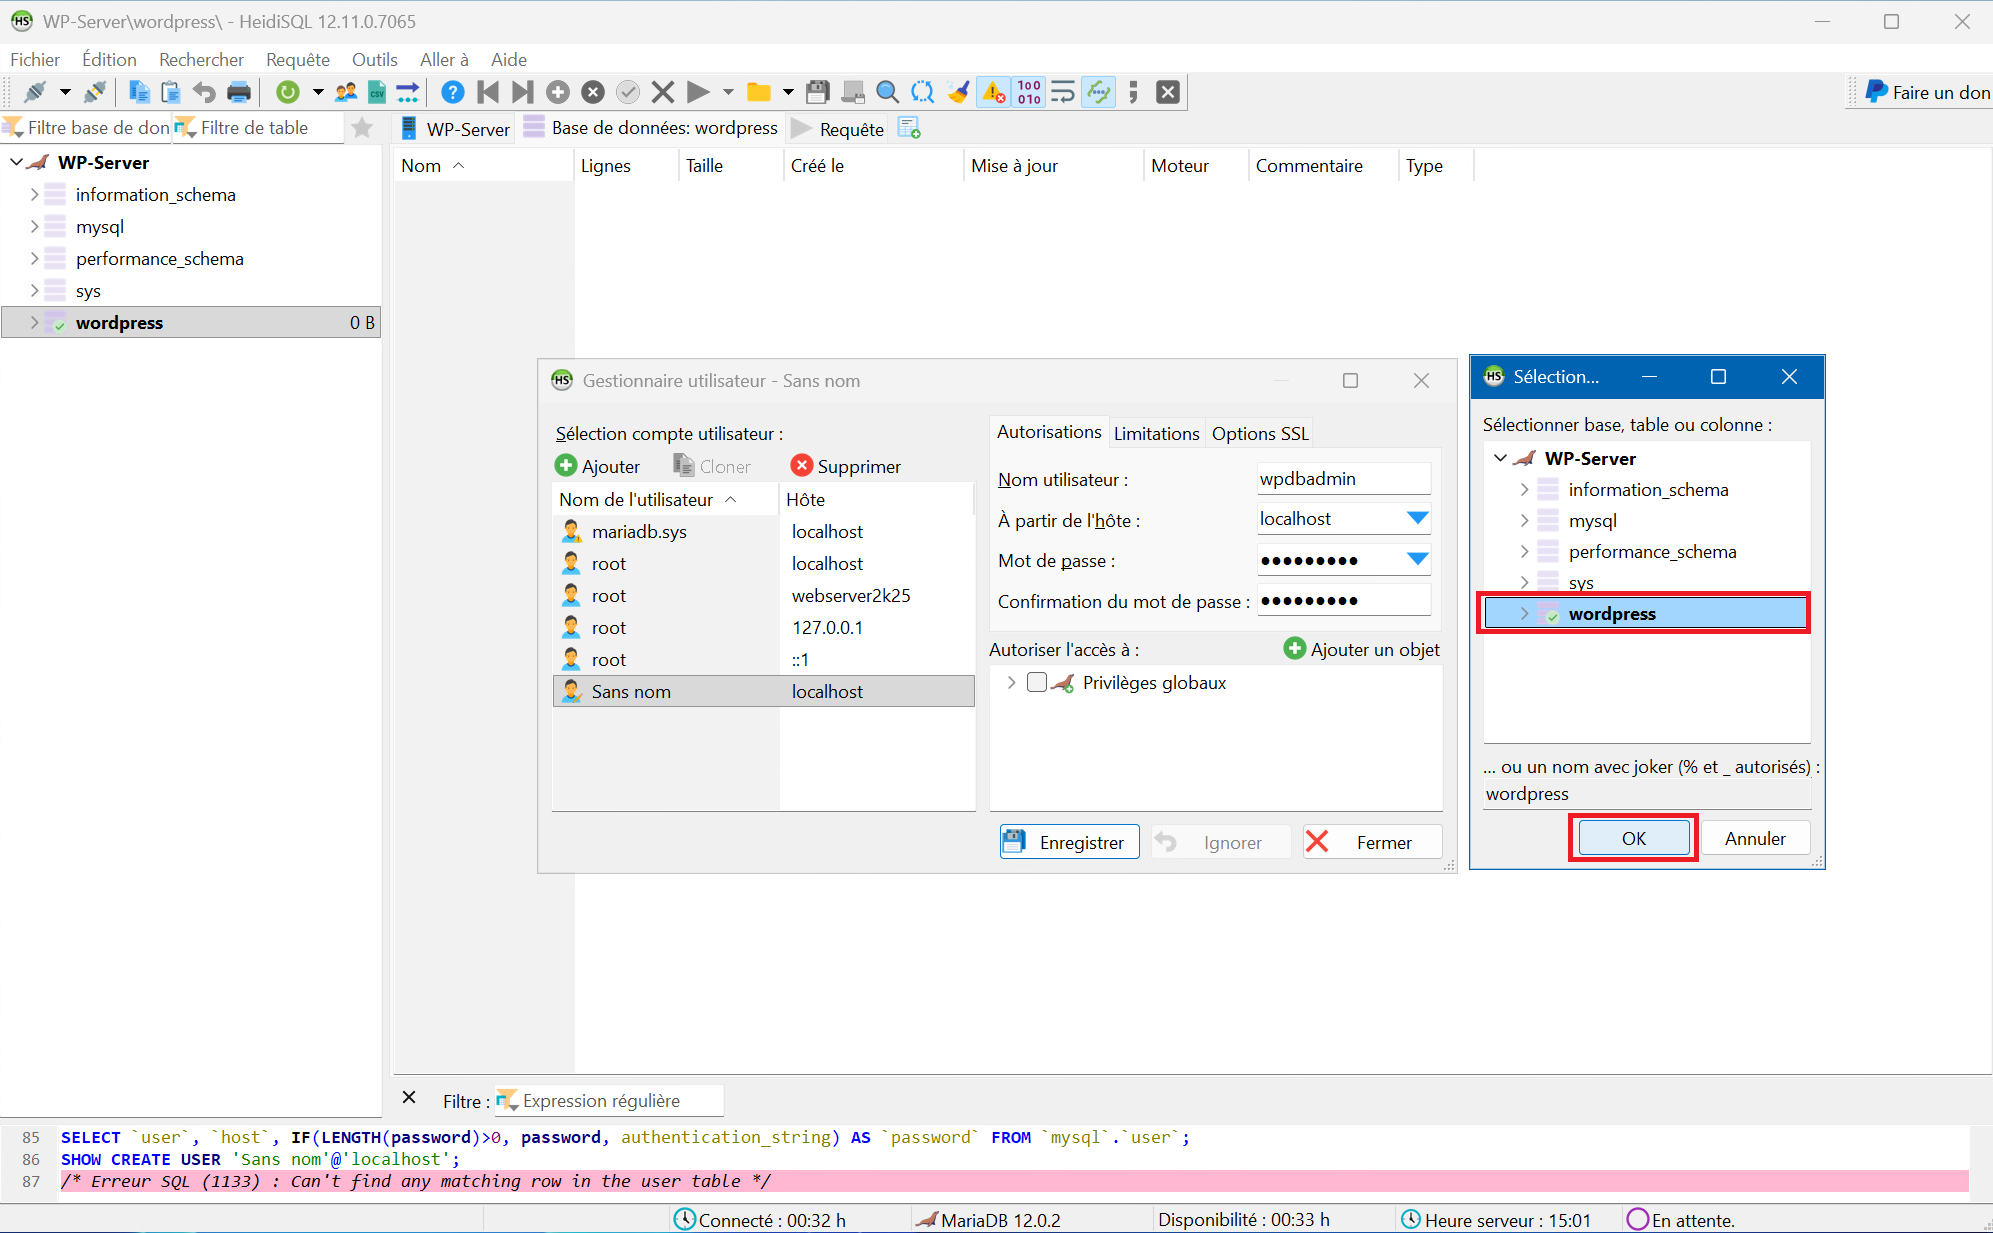
Task: Click the binary 100/010 toolbar icon
Action: 1029,92
